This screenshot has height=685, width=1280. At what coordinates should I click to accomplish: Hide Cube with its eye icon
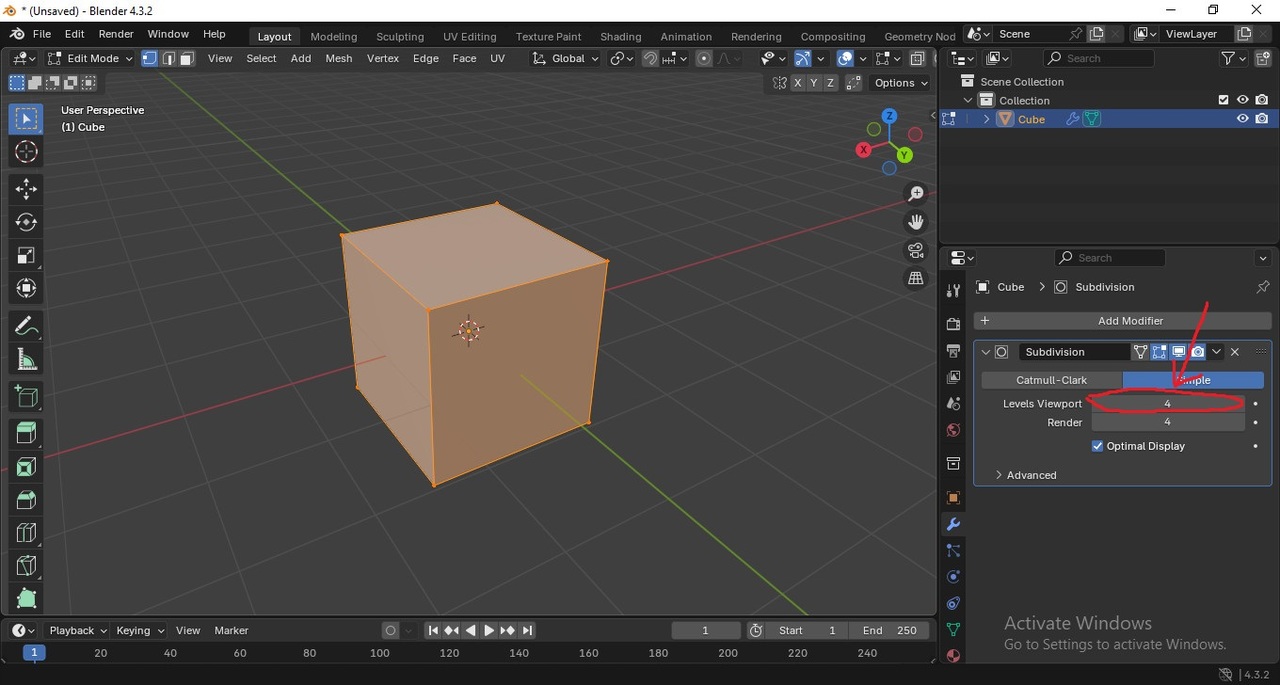point(1242,119)
